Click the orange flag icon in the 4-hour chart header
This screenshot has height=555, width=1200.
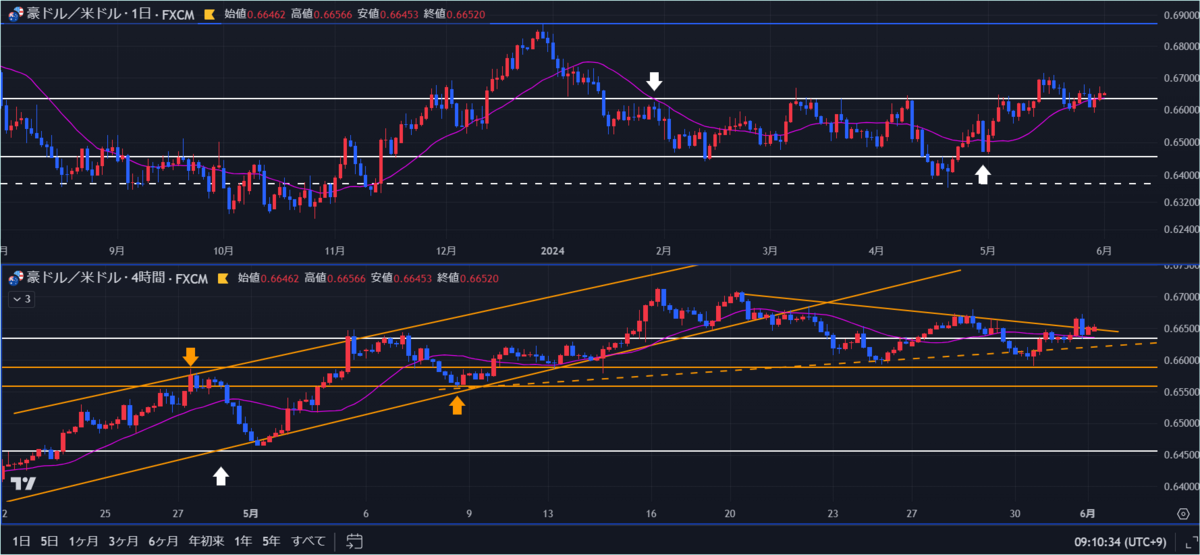(x=223, y=279)
